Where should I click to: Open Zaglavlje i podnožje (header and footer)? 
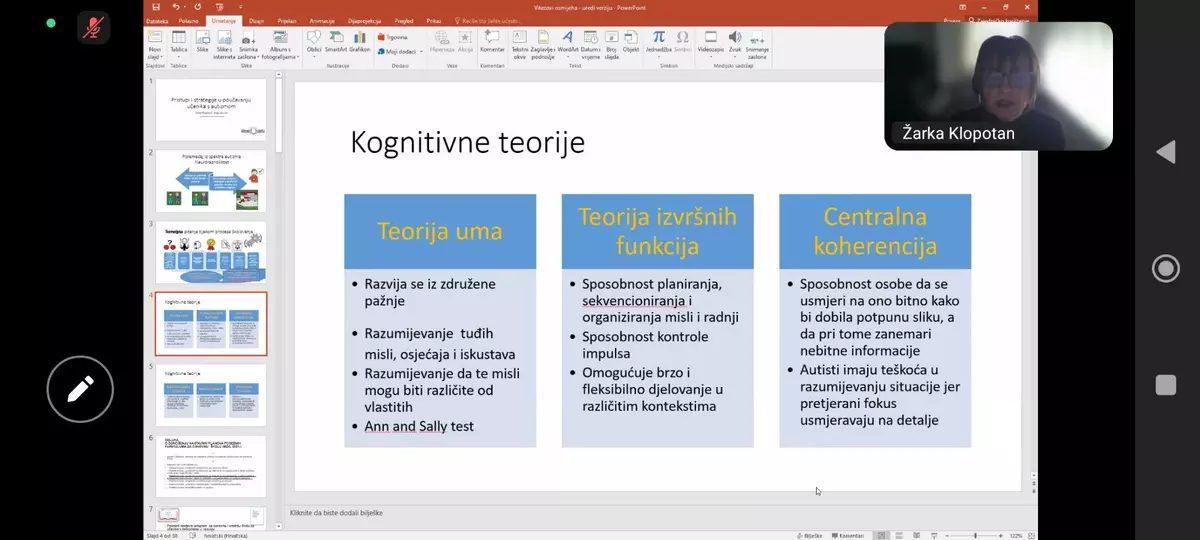click(543, 45)
